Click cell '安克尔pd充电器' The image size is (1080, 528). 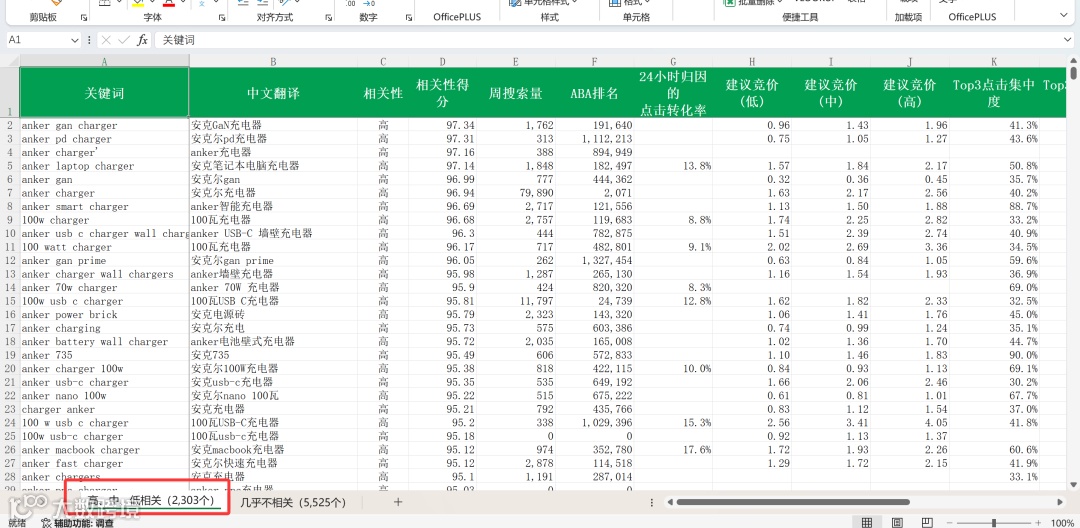coord(273,139)
